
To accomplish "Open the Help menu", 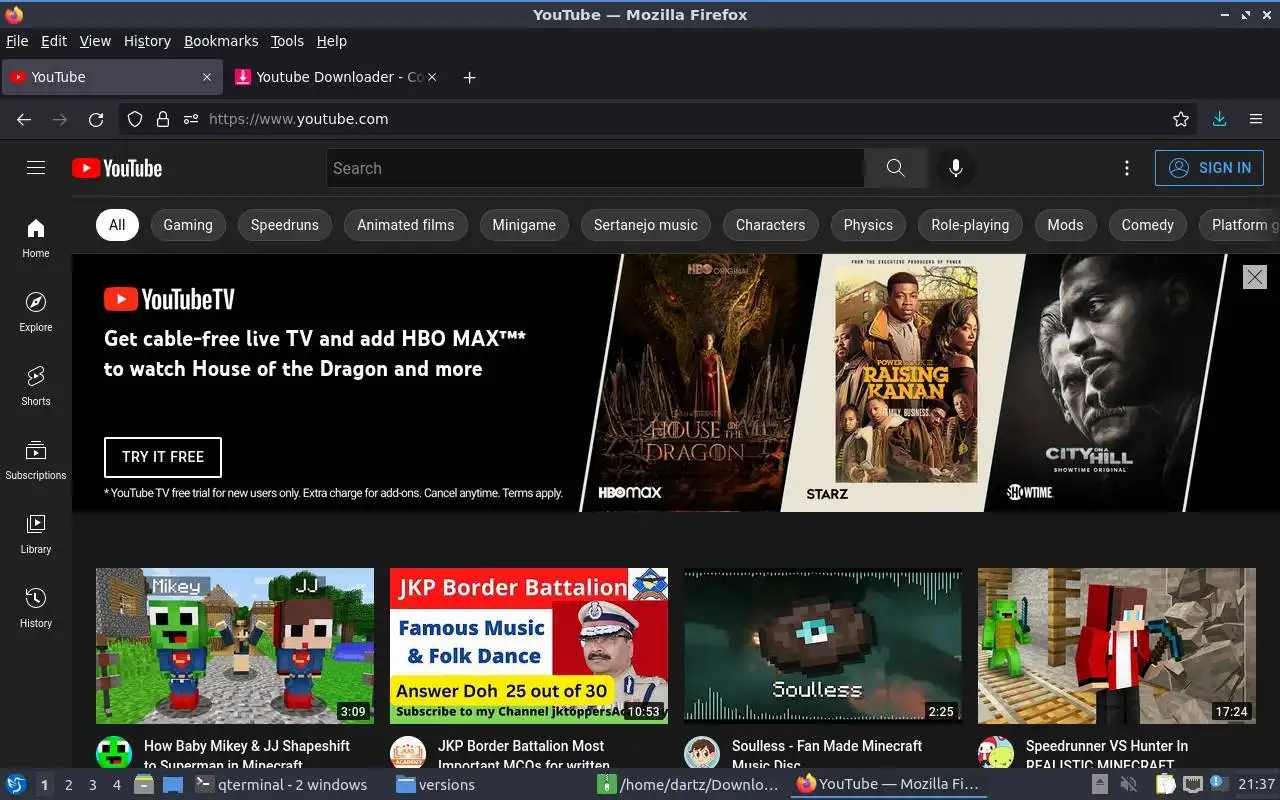I will click(x=332, y=41).
